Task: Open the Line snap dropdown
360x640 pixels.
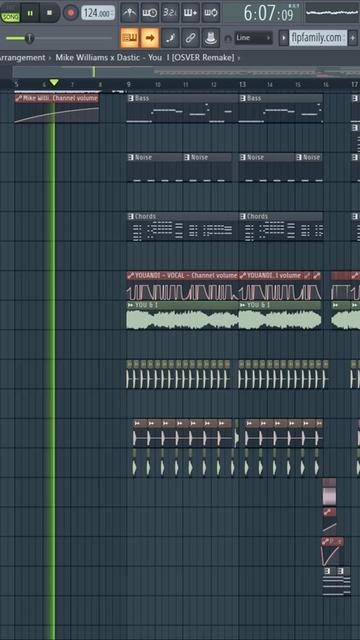Action: [x=253, y=38]
